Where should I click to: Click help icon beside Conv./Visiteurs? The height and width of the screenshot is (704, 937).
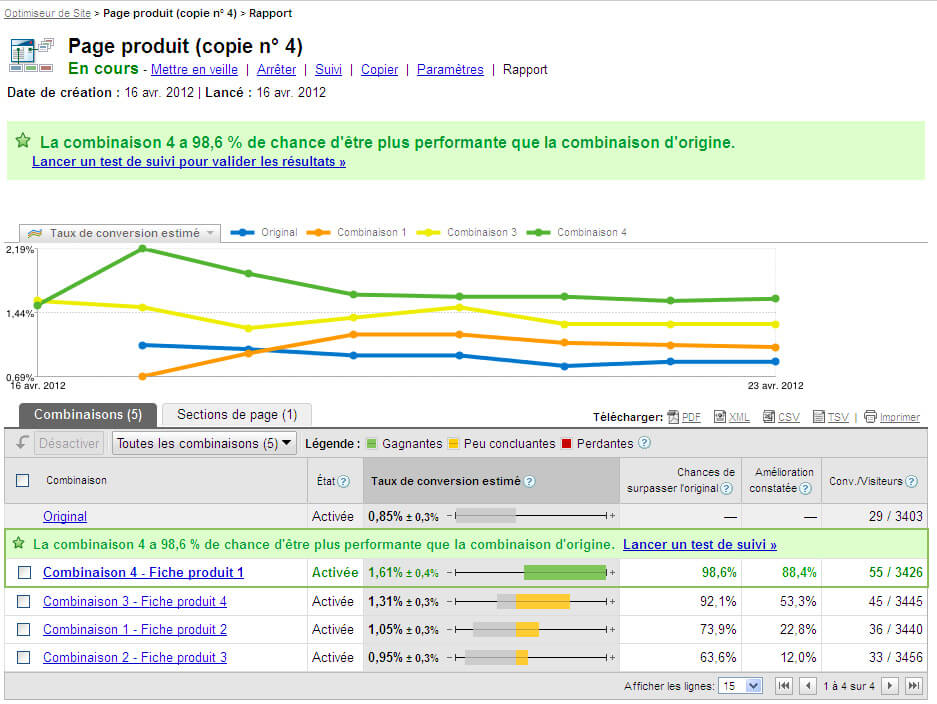coord(911,481)
